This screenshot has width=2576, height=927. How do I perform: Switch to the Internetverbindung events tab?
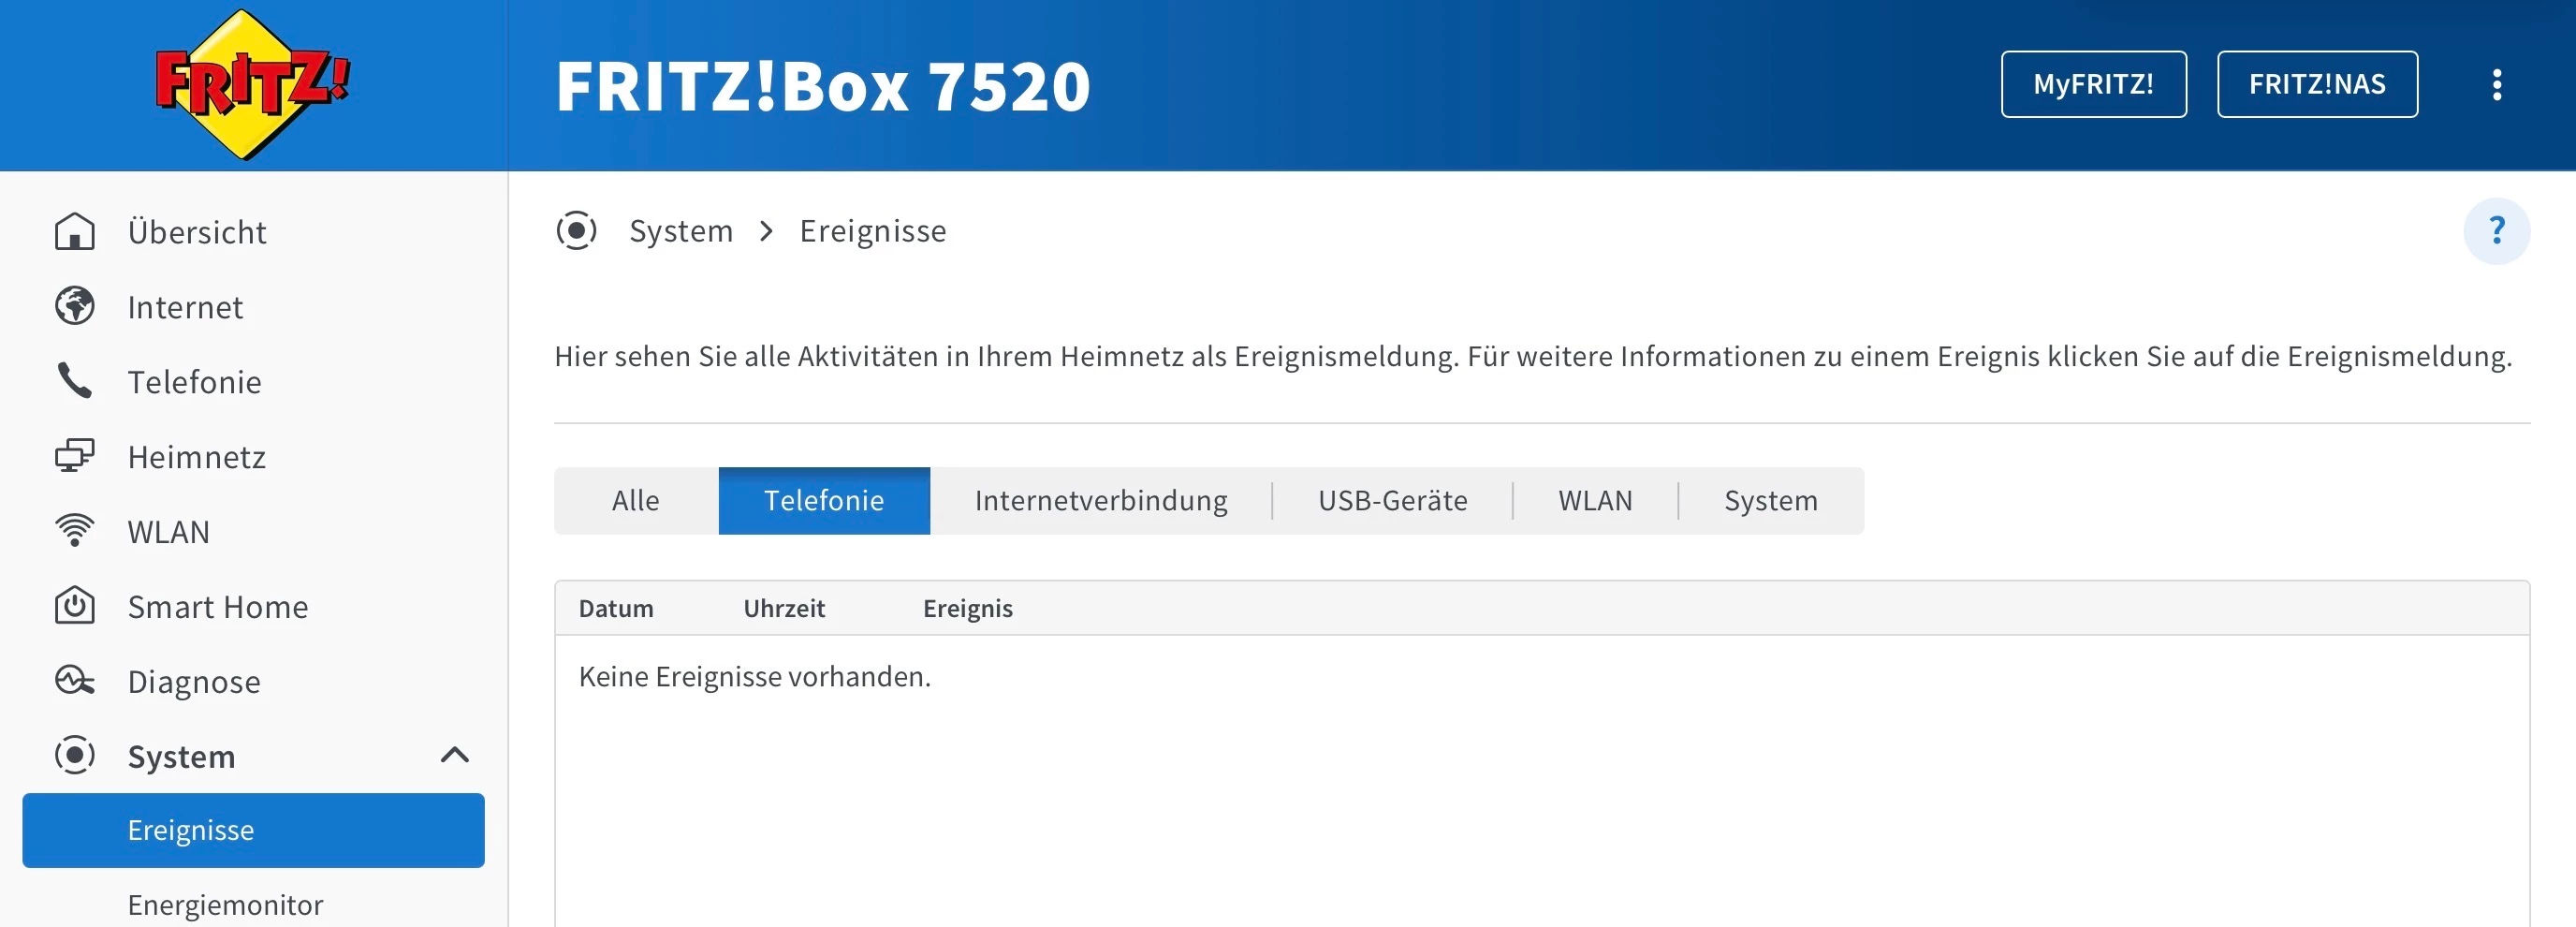1101,500
